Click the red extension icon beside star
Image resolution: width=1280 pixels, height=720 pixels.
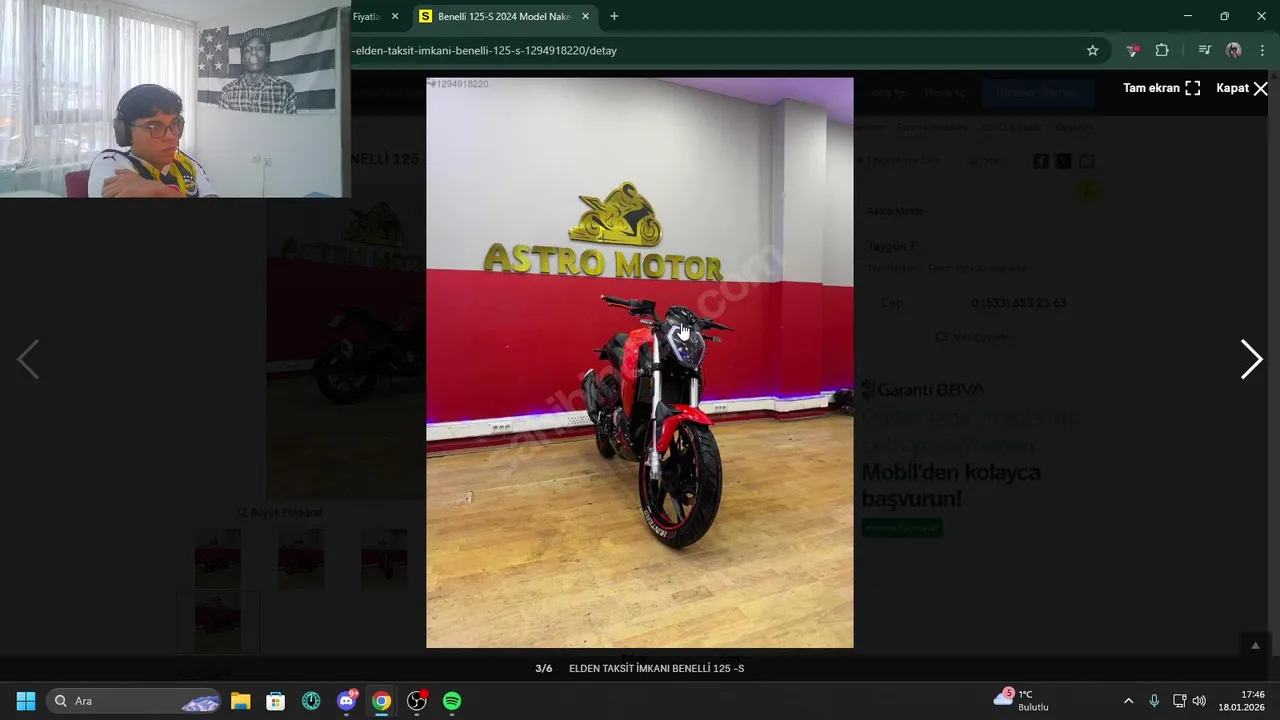1132,50
